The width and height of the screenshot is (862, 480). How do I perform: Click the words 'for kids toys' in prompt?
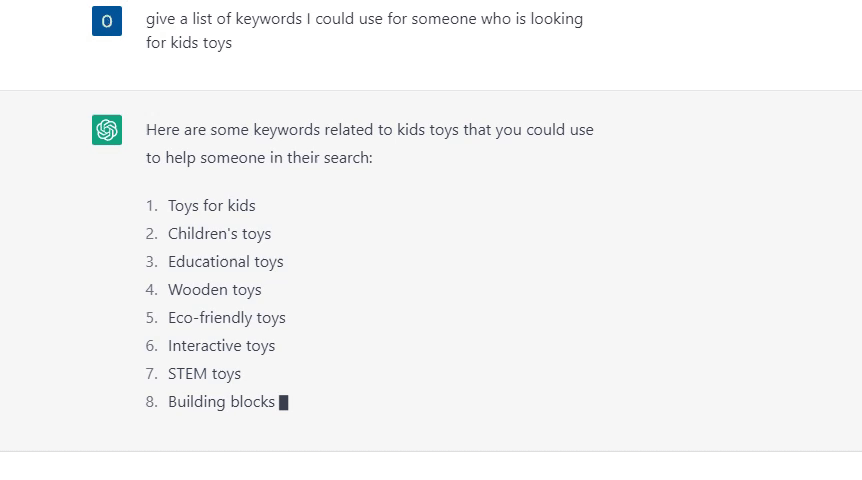click(189, 43)
